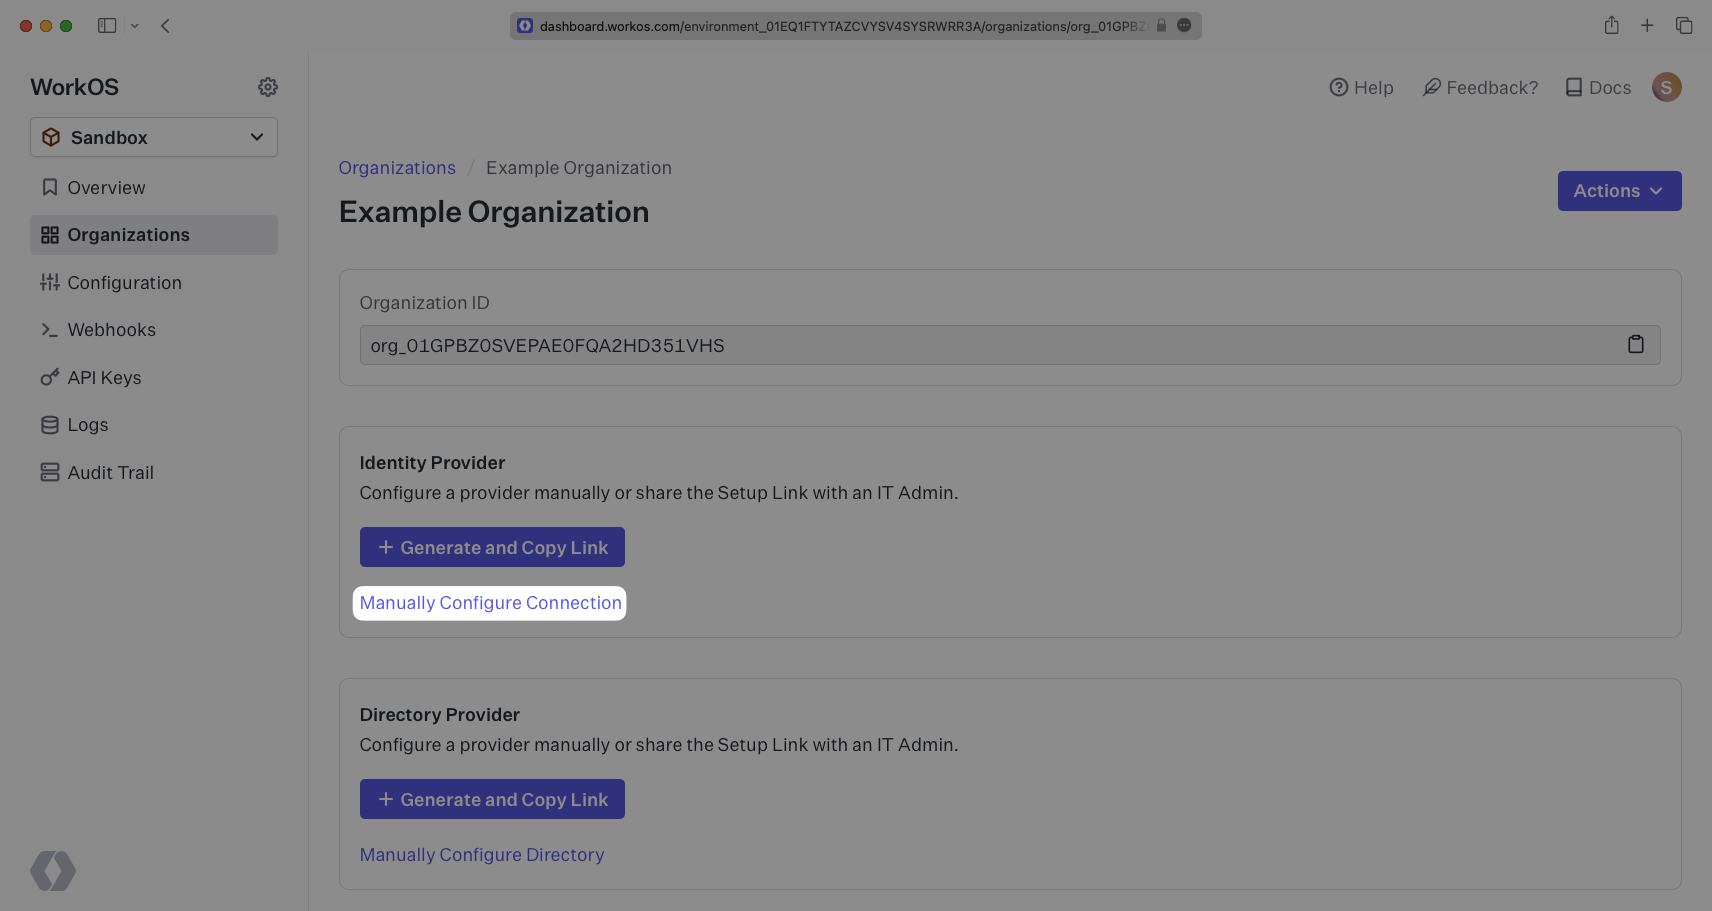Open the Safari share icon
This screenshot has height=911, width=1712.
coord(1611,26)
